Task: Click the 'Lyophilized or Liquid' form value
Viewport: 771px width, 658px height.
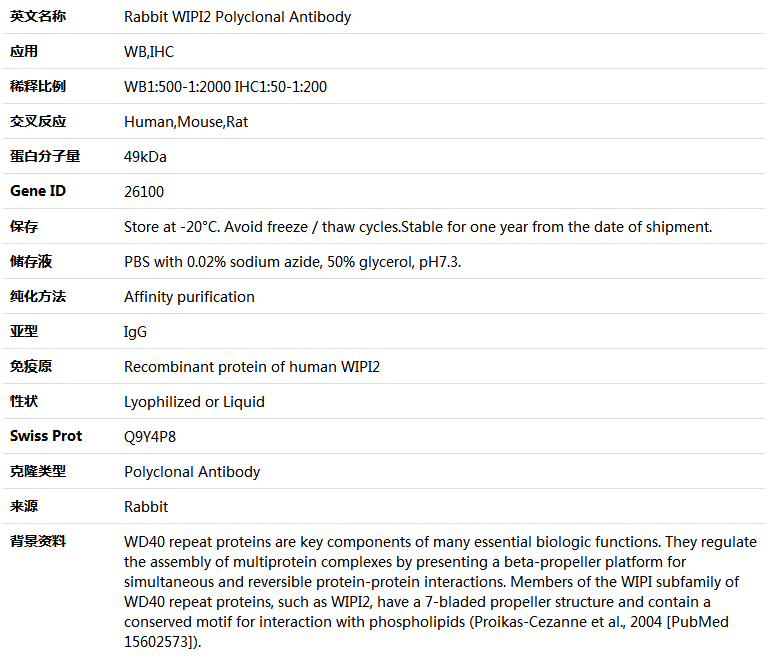Action: 194,402
